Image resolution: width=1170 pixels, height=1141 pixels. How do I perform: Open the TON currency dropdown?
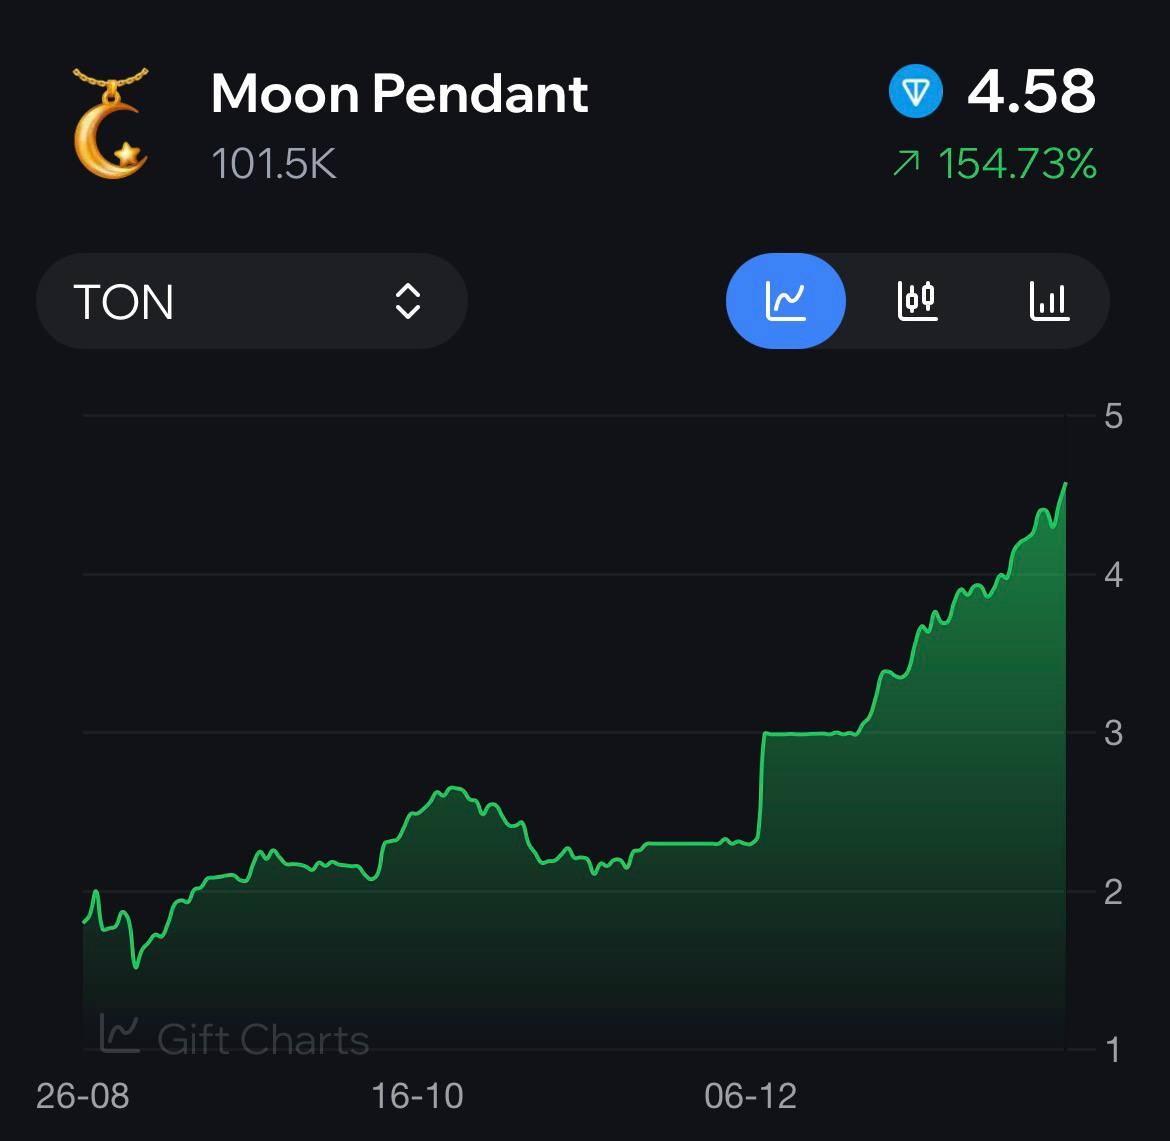click(251, 301)
